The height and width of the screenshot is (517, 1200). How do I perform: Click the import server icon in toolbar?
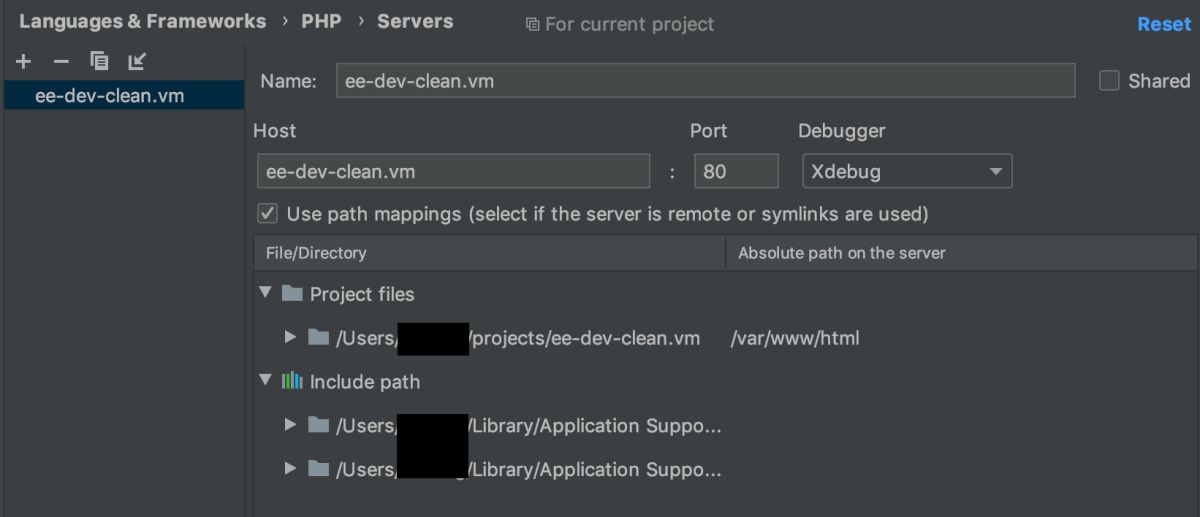click(137, 62)
